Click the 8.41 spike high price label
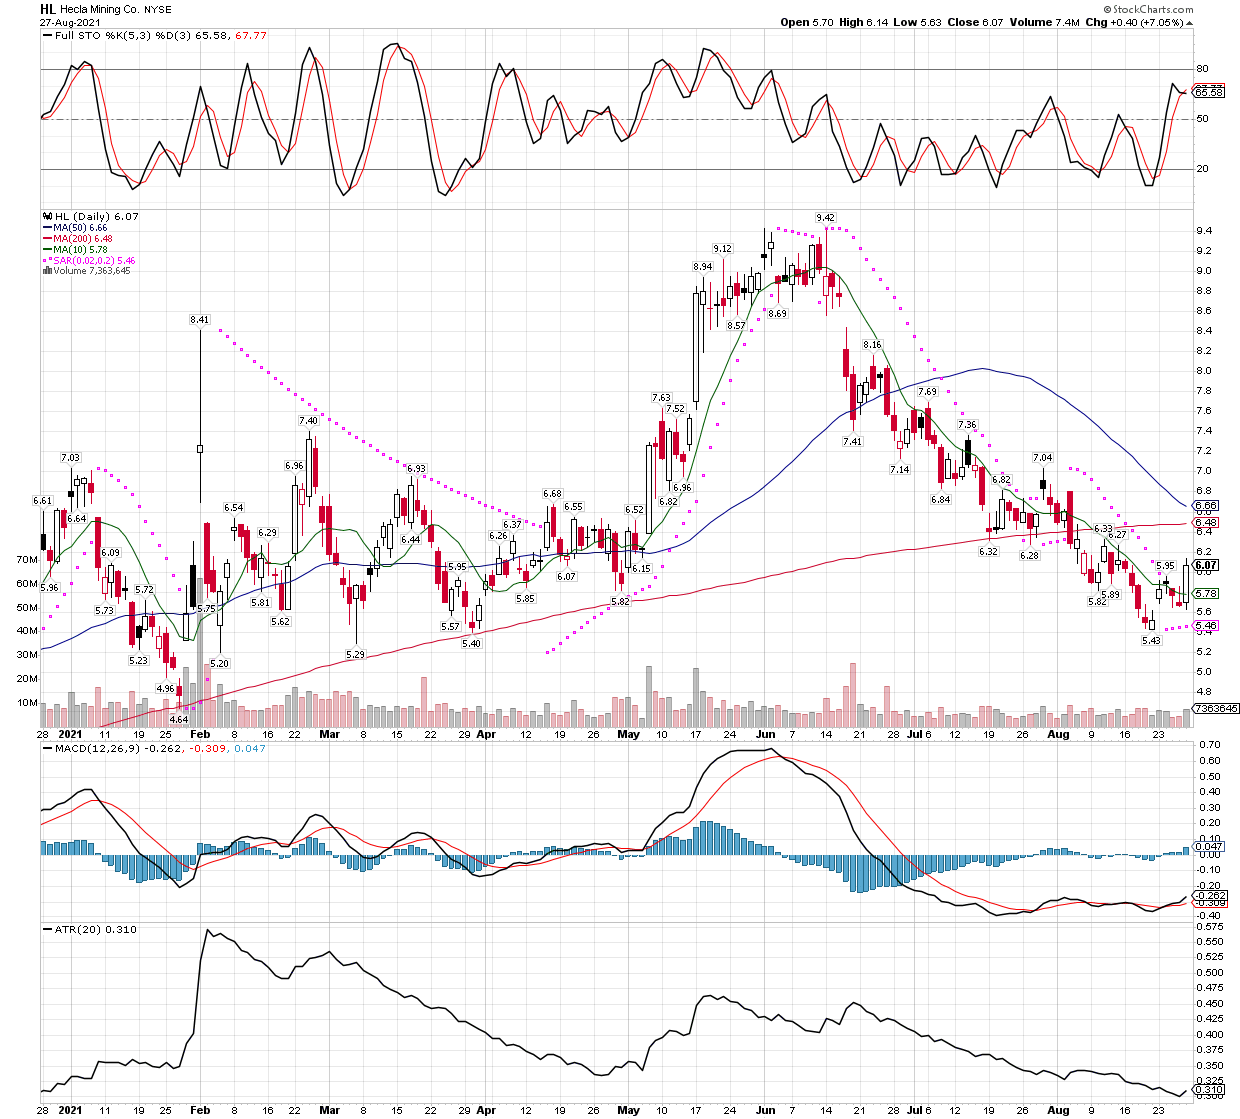 [200, 320]
